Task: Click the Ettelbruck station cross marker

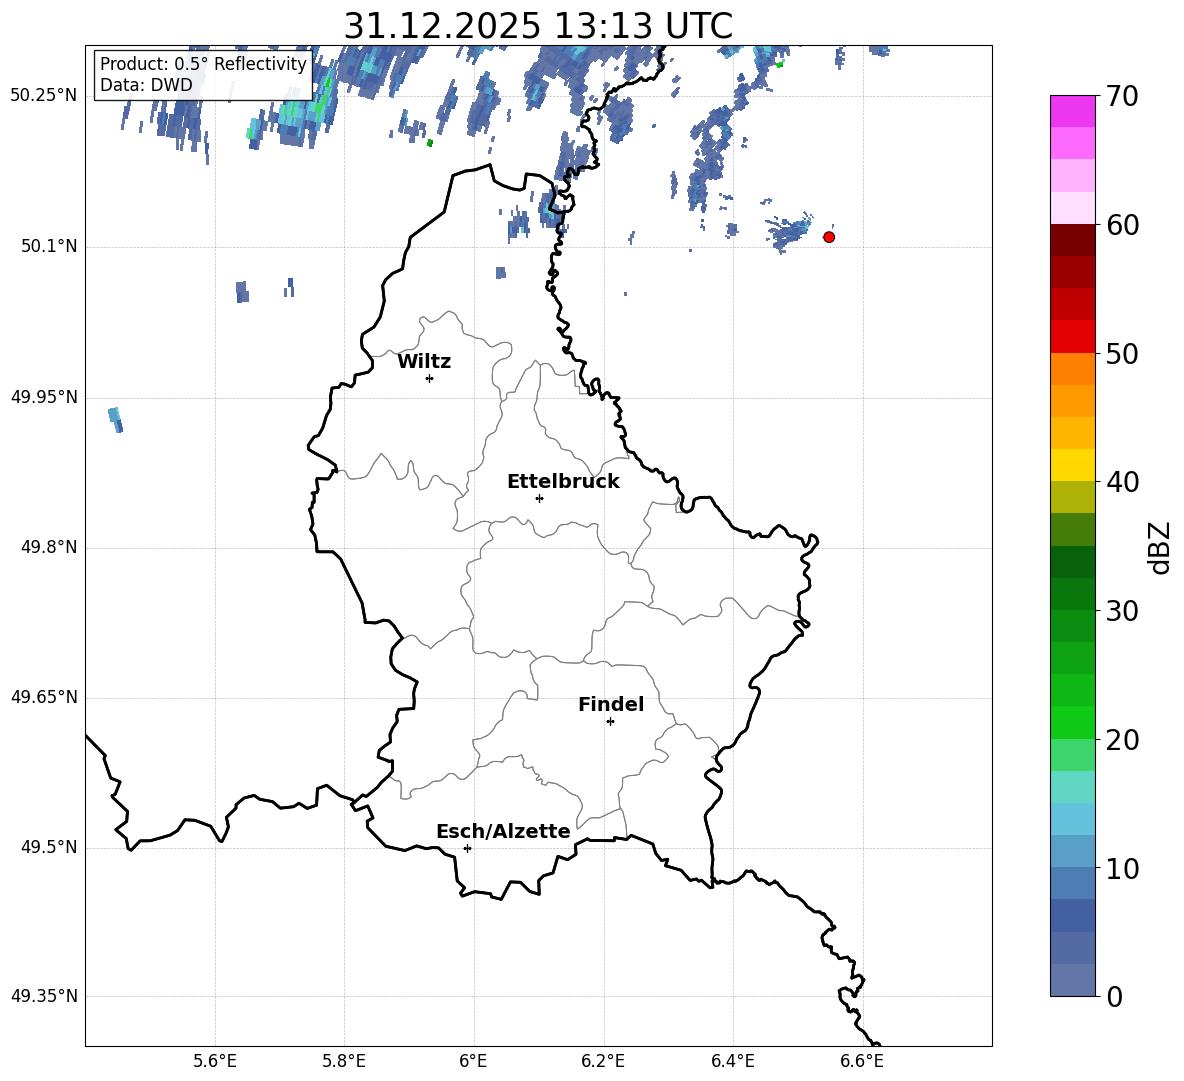Action: tap(539, 498)
